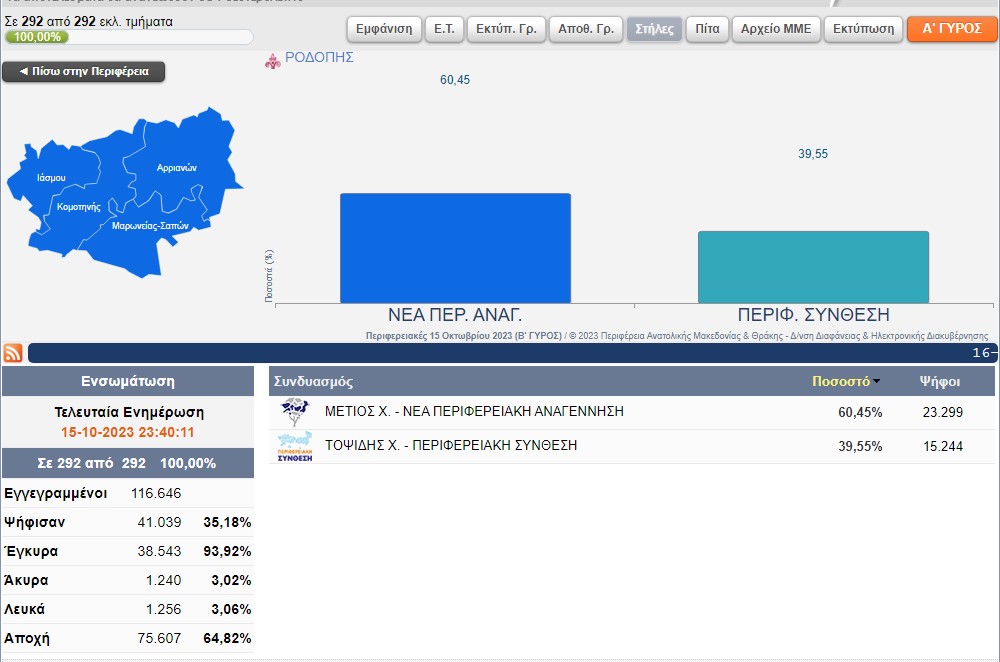Switch chart to Πίτα pie view
This screenshot has height=662, width=1000.
(707, 29)
